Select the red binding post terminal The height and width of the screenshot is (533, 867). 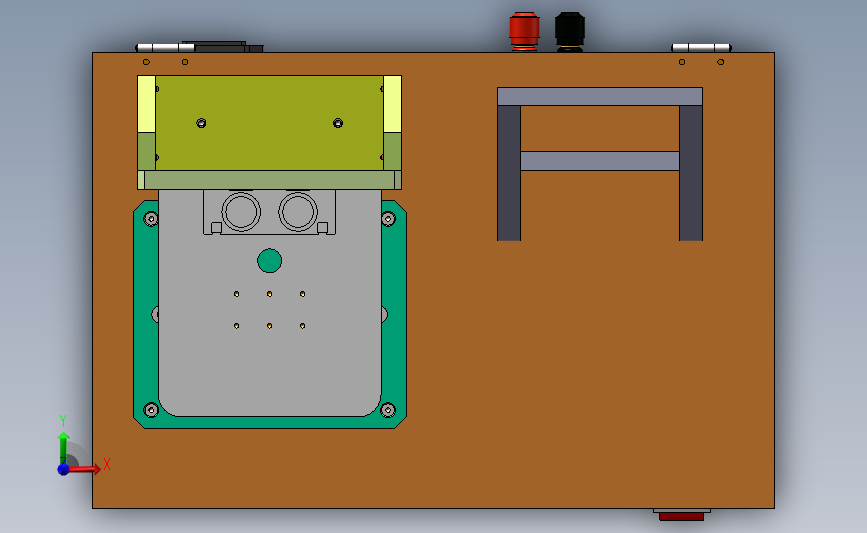coord(524,32)
